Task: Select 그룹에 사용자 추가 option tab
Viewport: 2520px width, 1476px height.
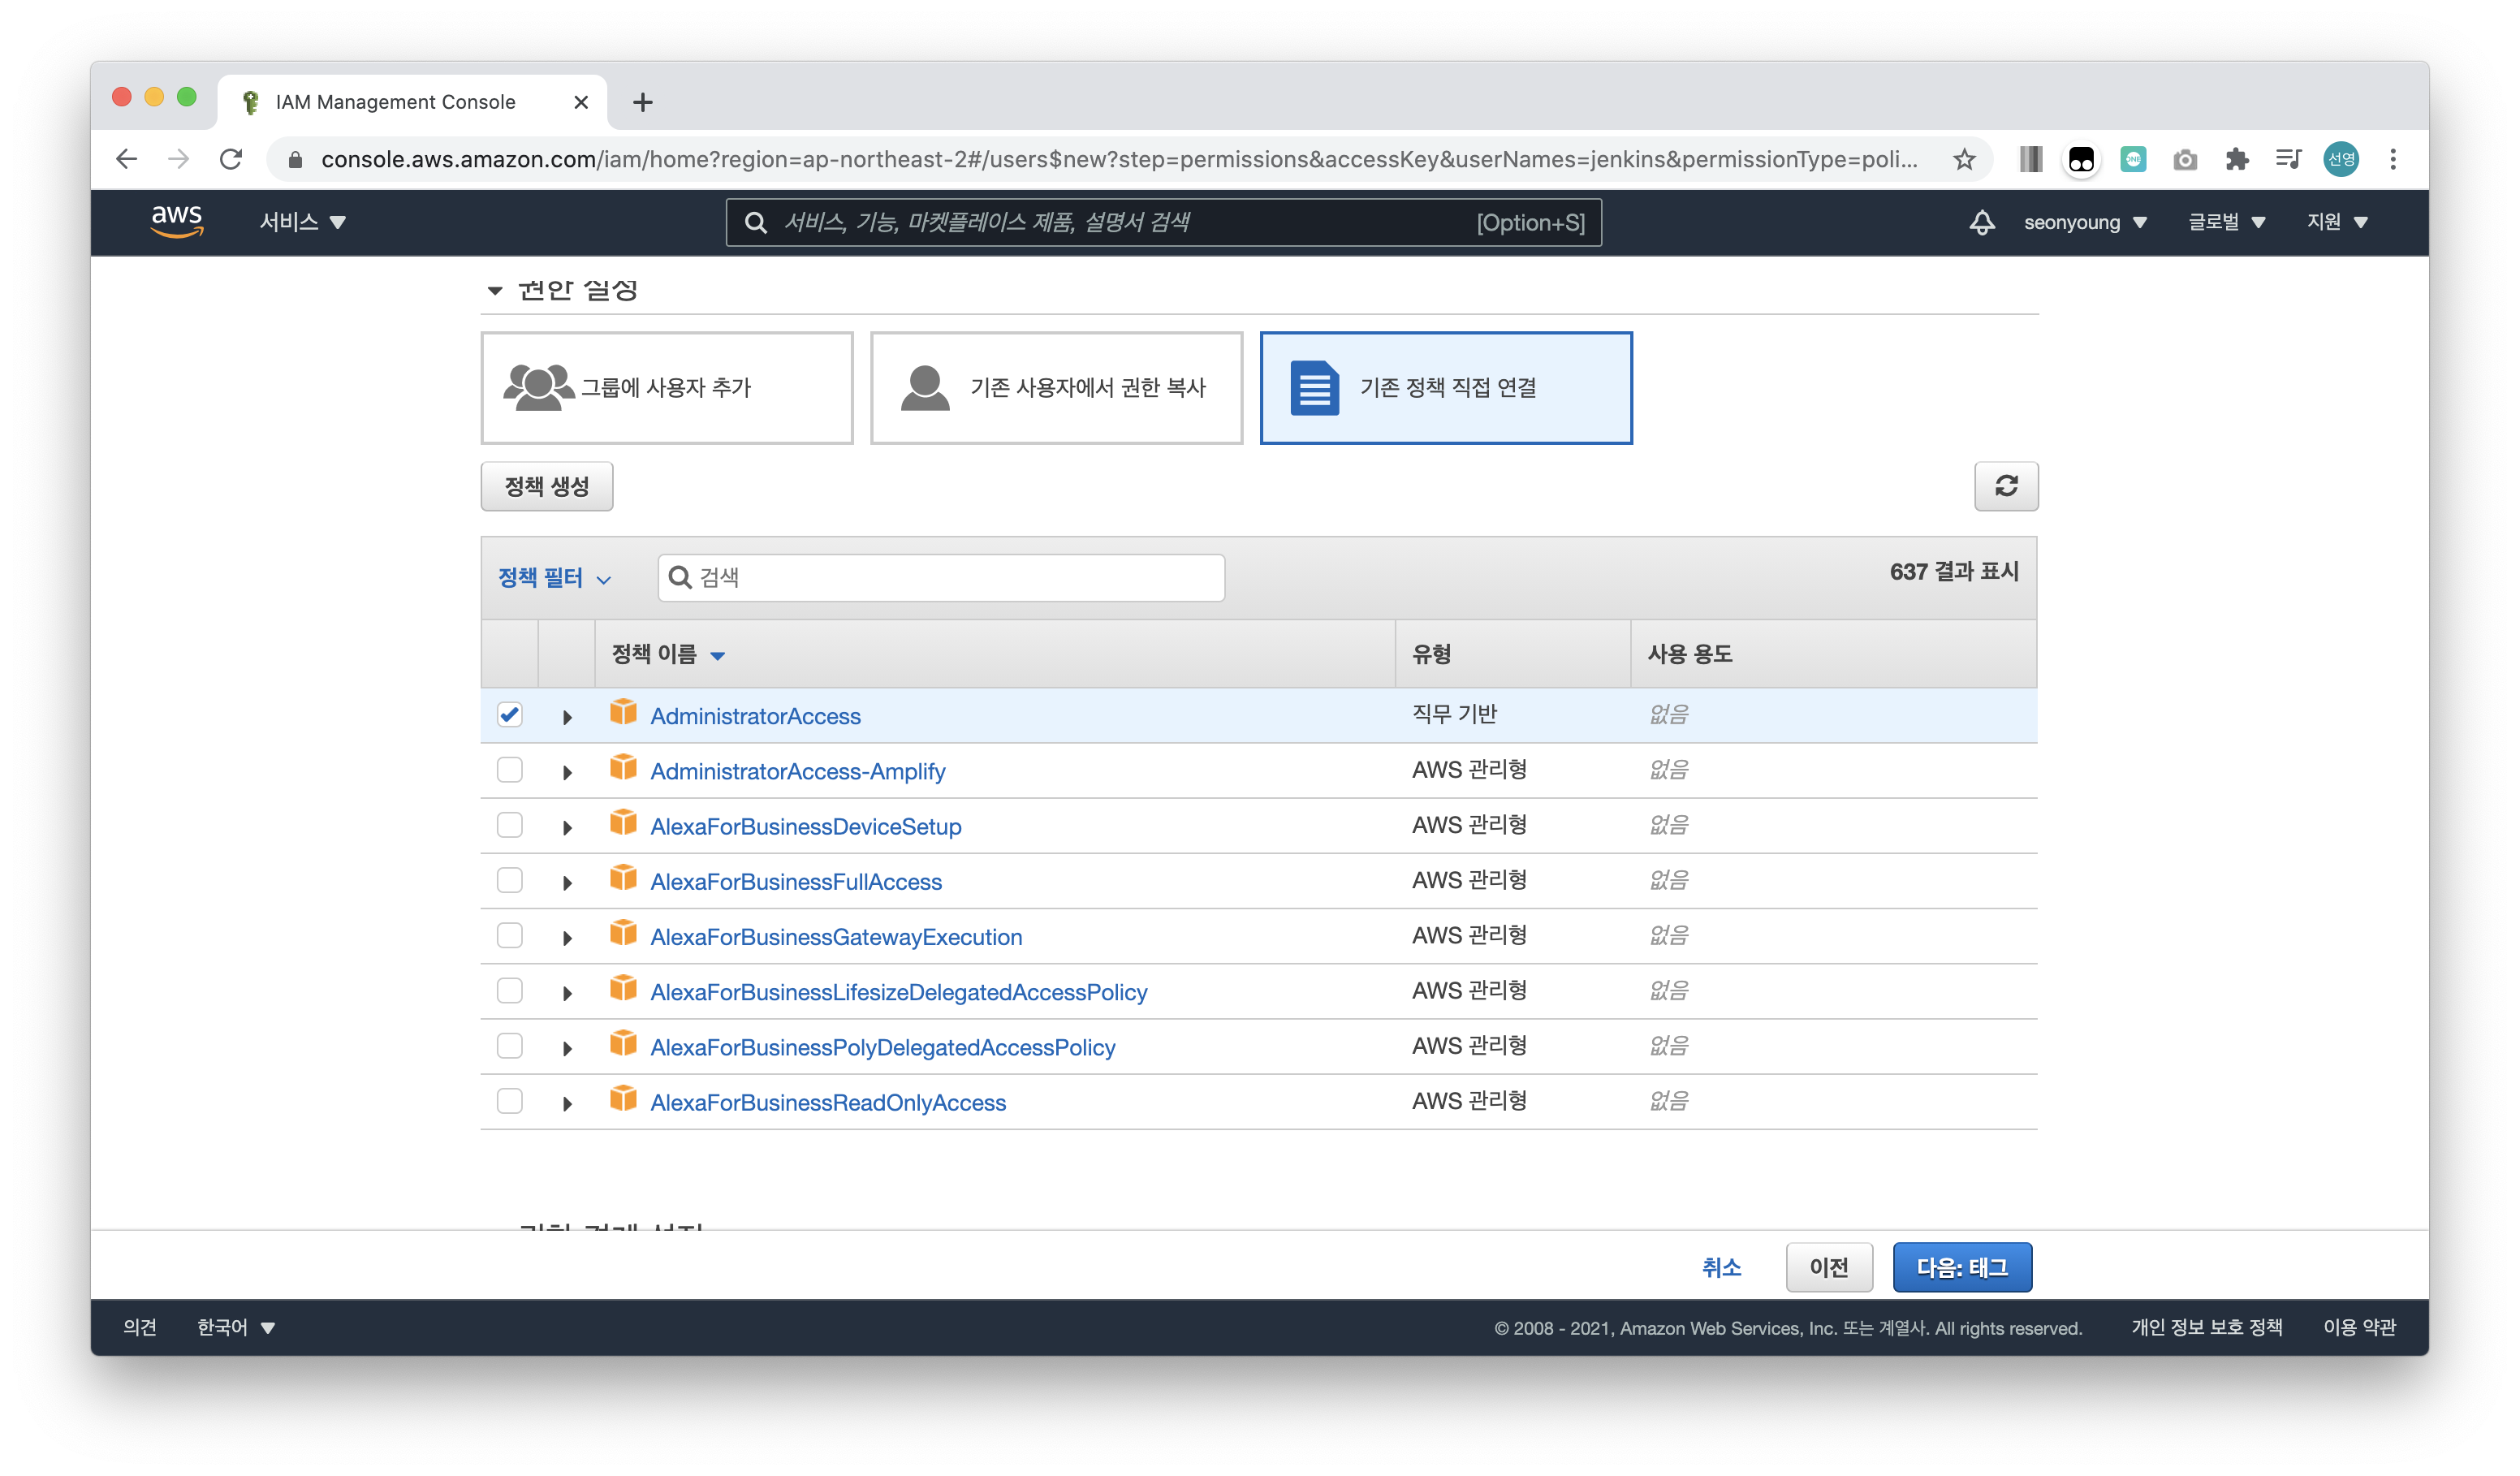Action: click(666, 388)
